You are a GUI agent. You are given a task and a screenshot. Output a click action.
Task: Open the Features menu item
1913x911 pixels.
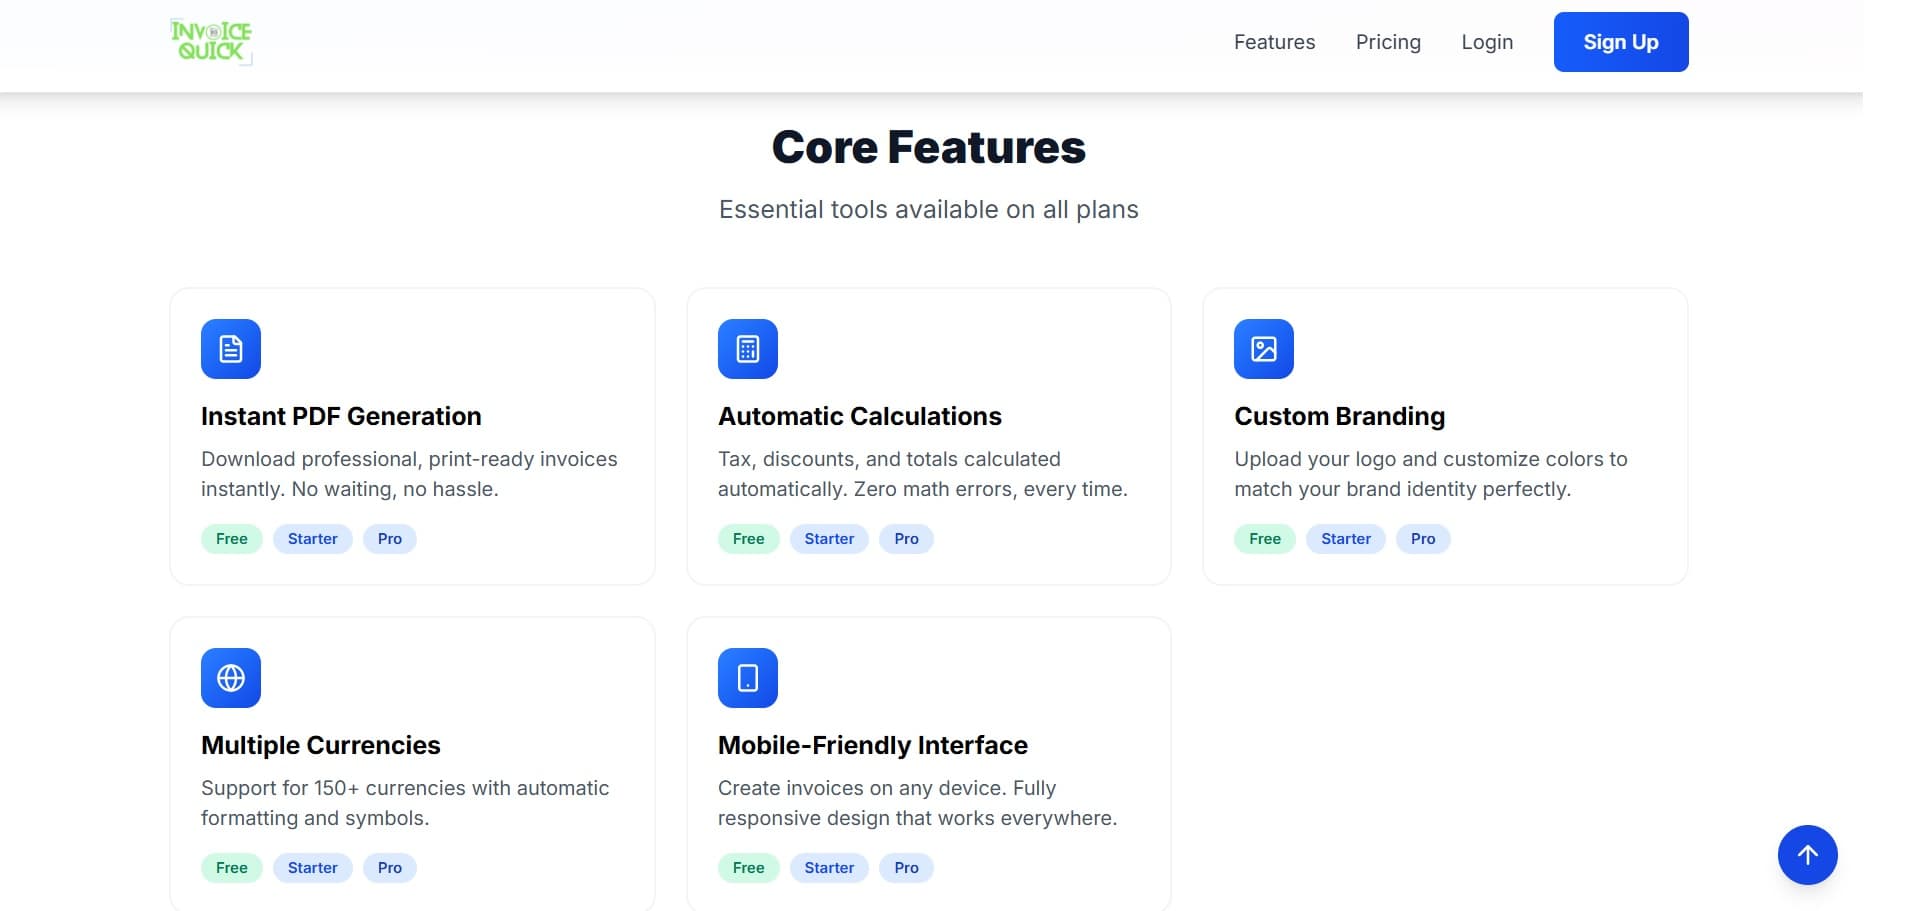1274,41
